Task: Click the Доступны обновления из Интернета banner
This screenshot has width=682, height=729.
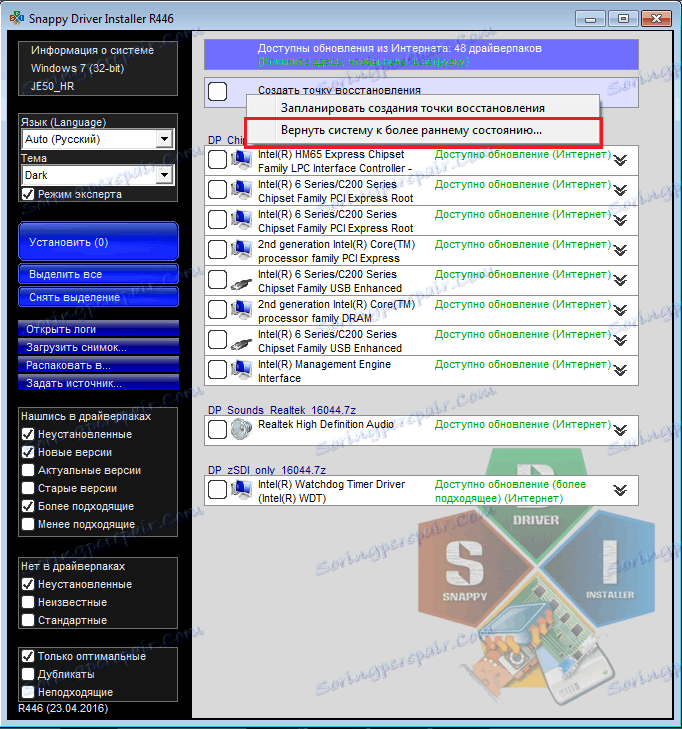Action: pos(421,54)
